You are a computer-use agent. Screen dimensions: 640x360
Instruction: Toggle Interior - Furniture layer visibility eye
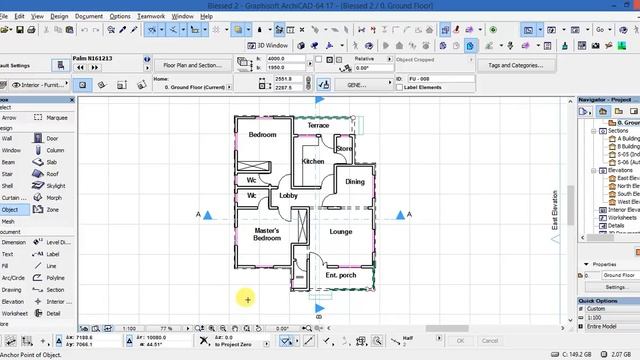16,85
